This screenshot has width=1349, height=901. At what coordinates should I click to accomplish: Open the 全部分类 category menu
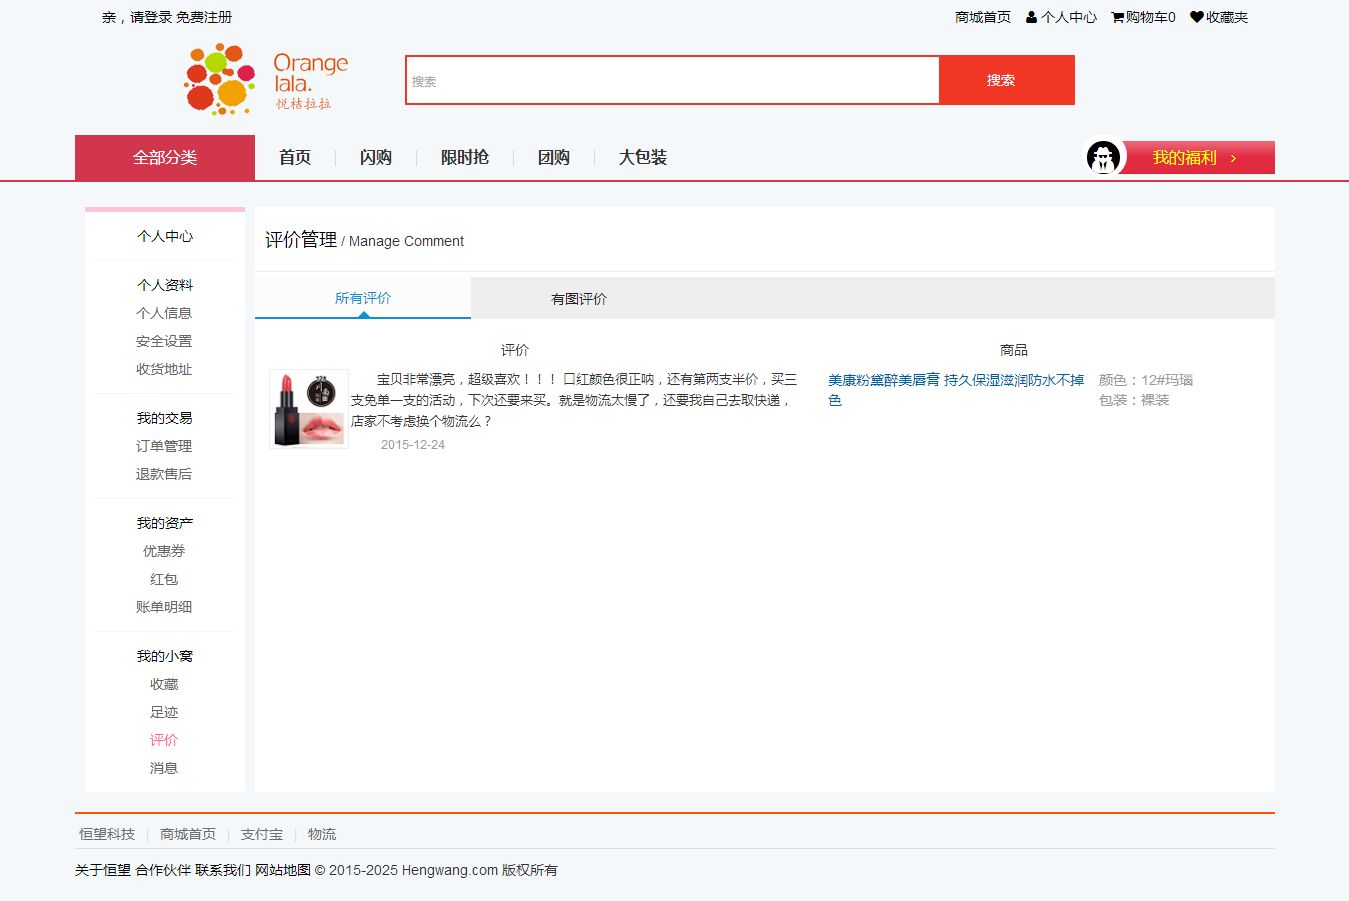[x=165, y=158]
